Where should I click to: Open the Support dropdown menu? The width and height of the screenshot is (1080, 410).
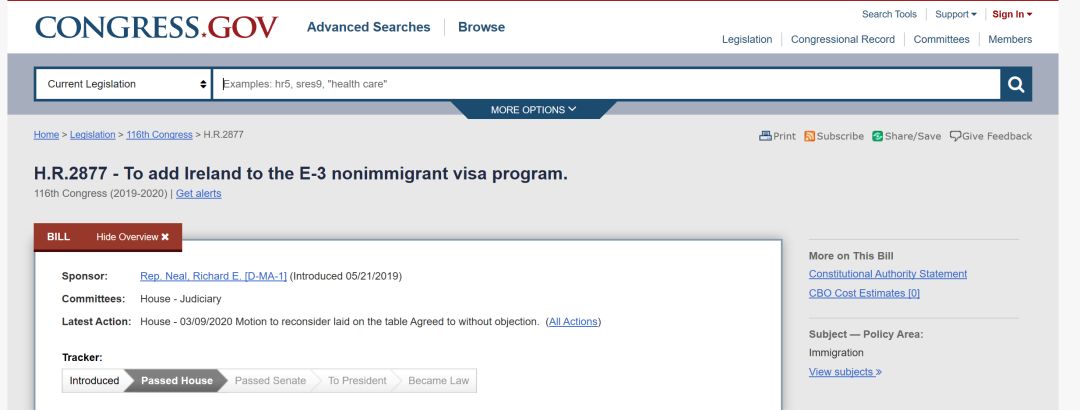pyautogui.click(x=956, y=14)
